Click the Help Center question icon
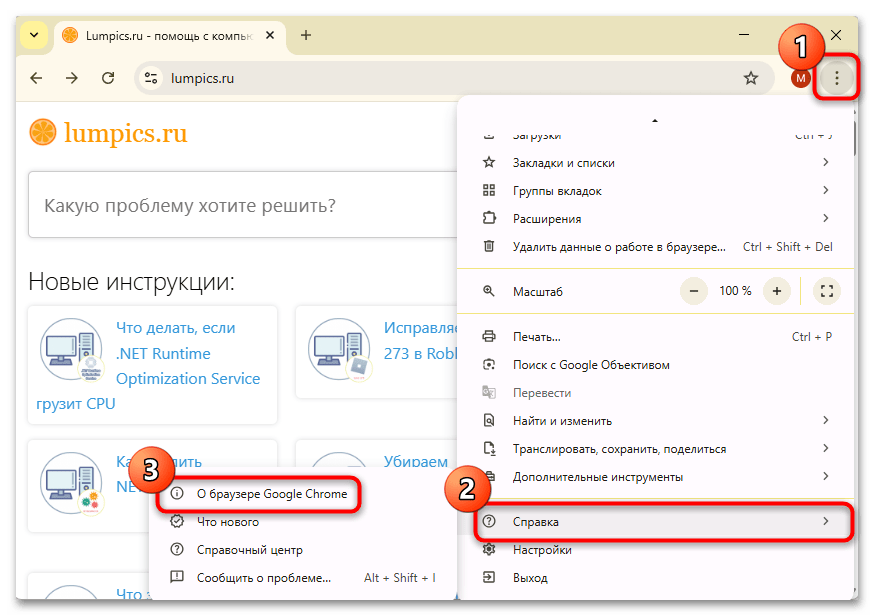Image resolution: width=874 pixels, height=616 pixels. coord(177,549)
